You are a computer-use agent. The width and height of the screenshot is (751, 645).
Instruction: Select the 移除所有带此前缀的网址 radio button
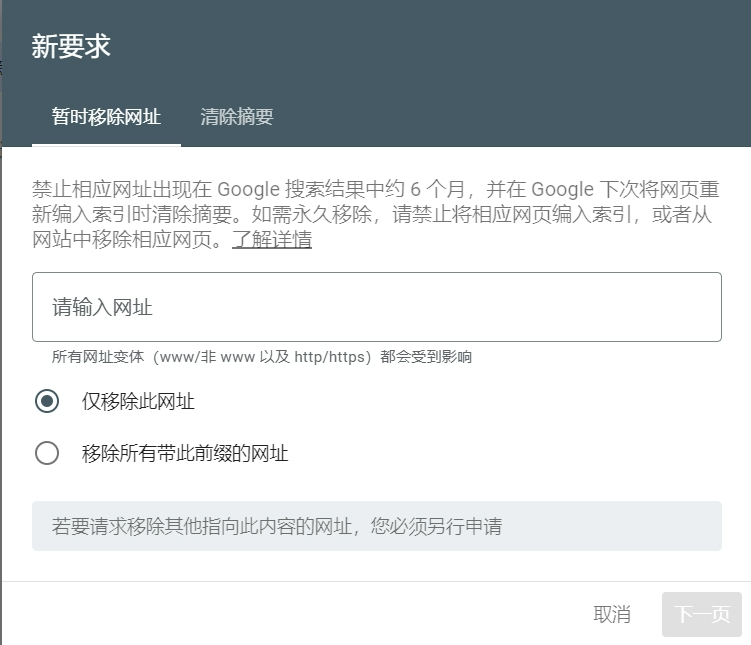[x=47, y=454]
